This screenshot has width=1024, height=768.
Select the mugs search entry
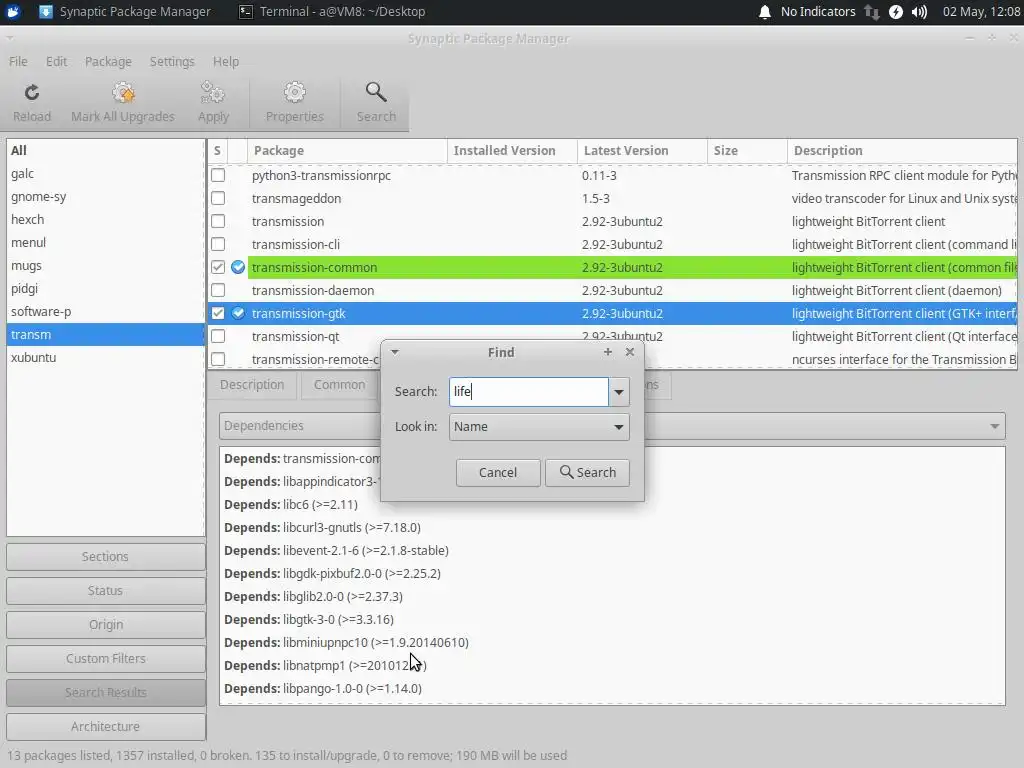click(x=105, y=265)
